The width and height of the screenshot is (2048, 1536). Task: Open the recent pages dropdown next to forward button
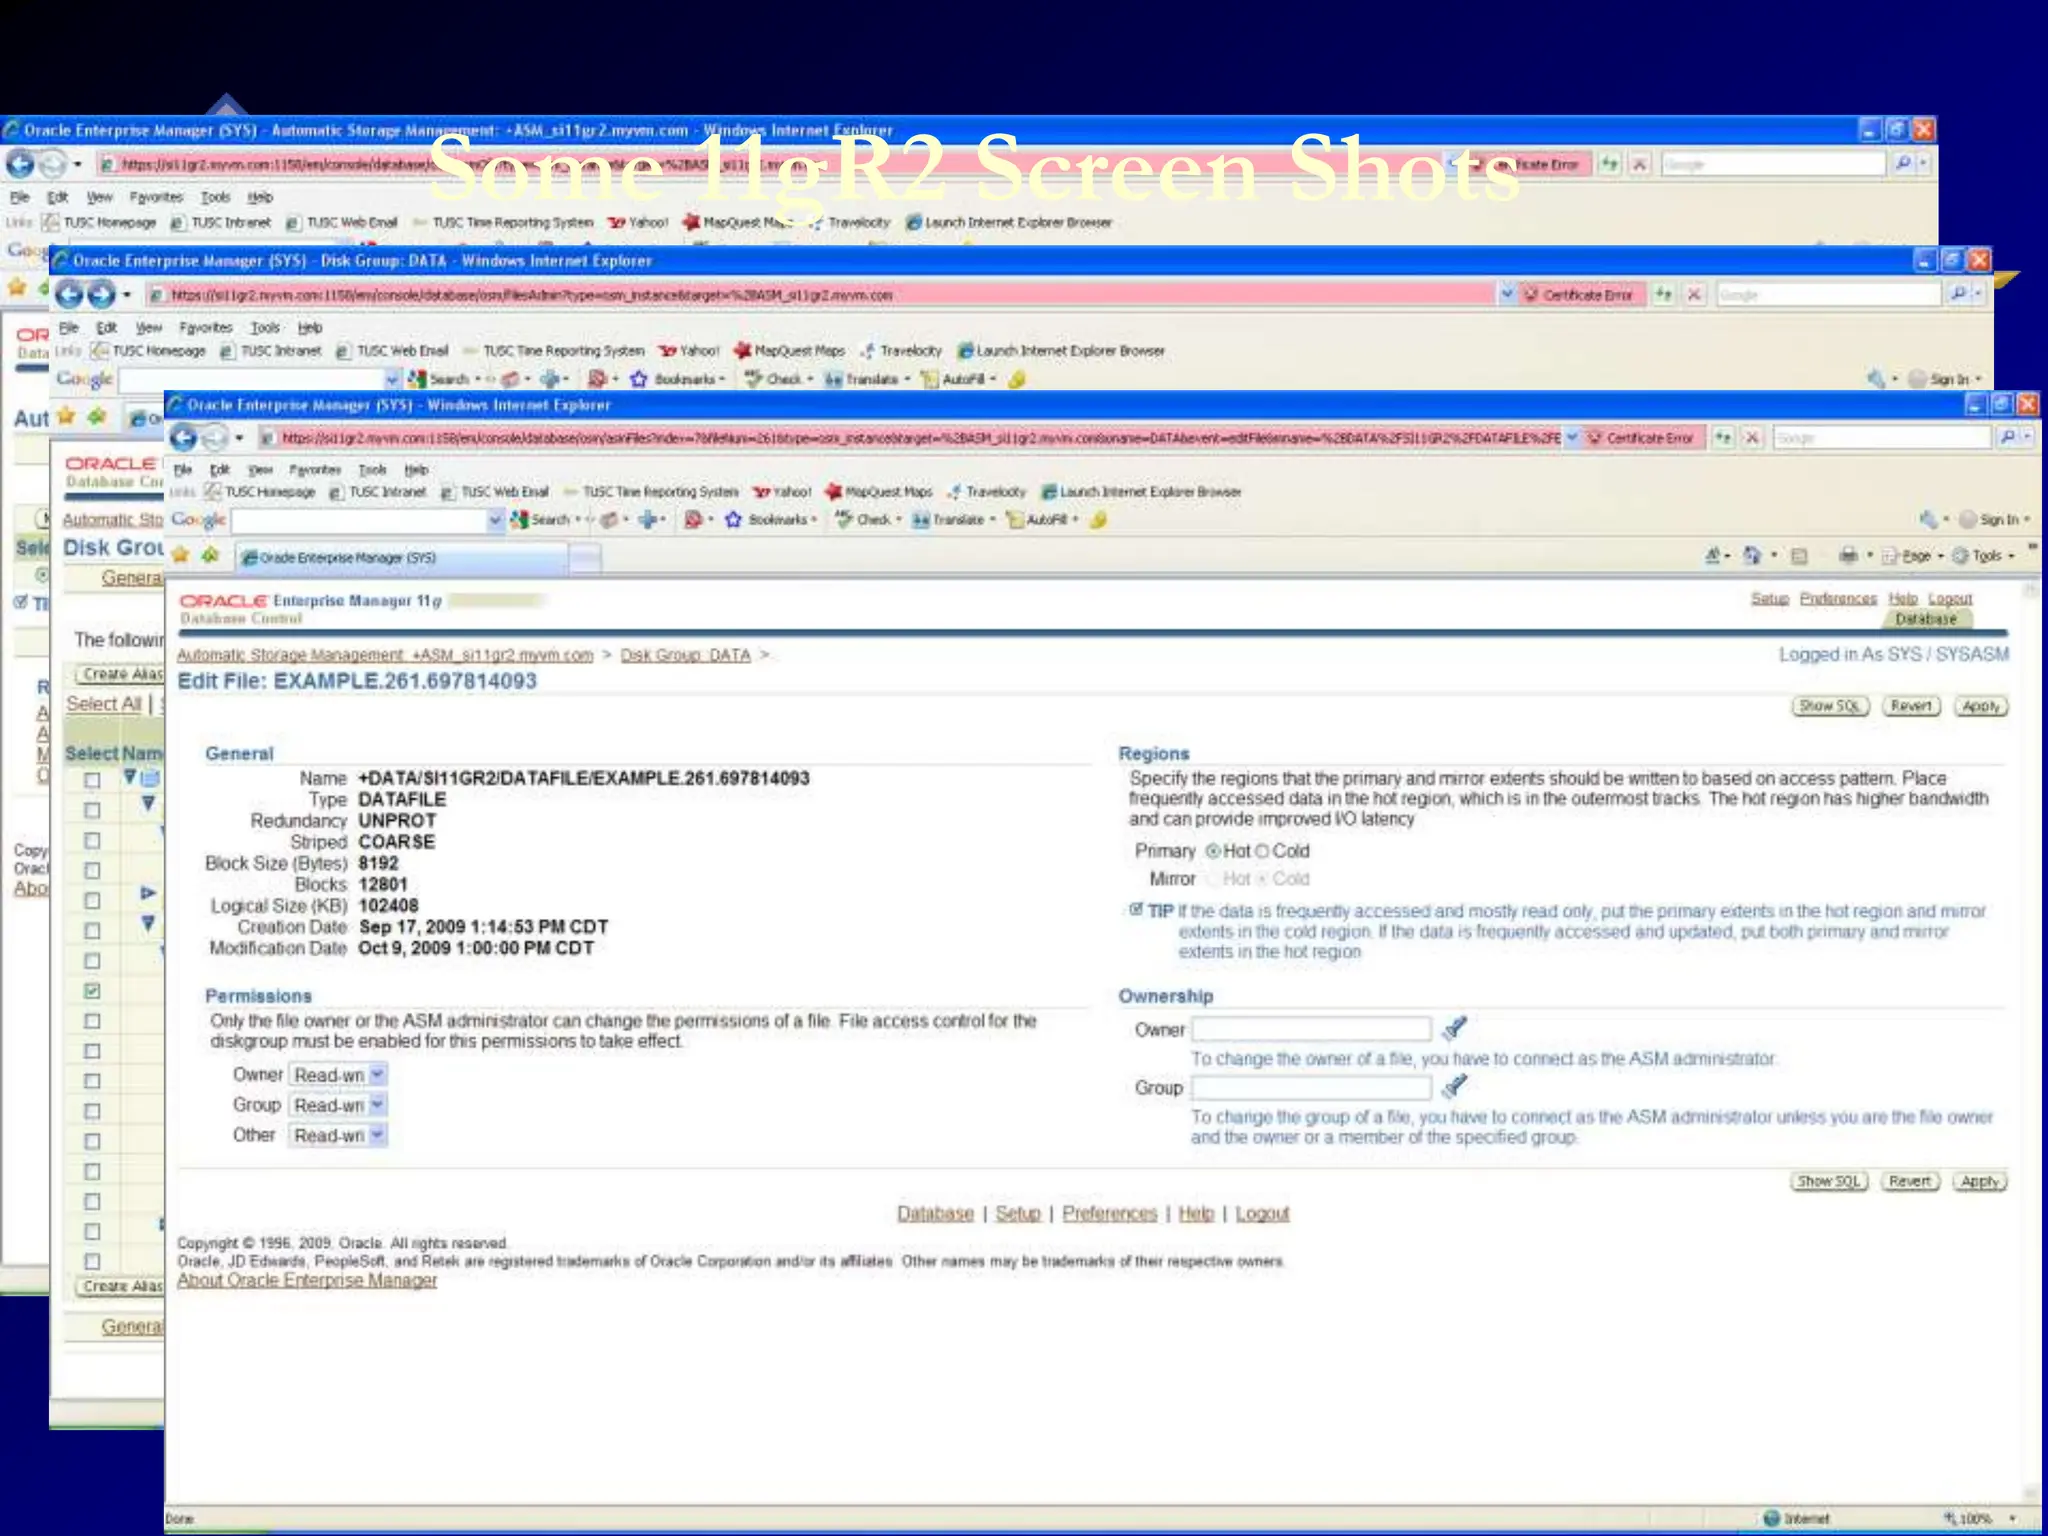(239, 438)
